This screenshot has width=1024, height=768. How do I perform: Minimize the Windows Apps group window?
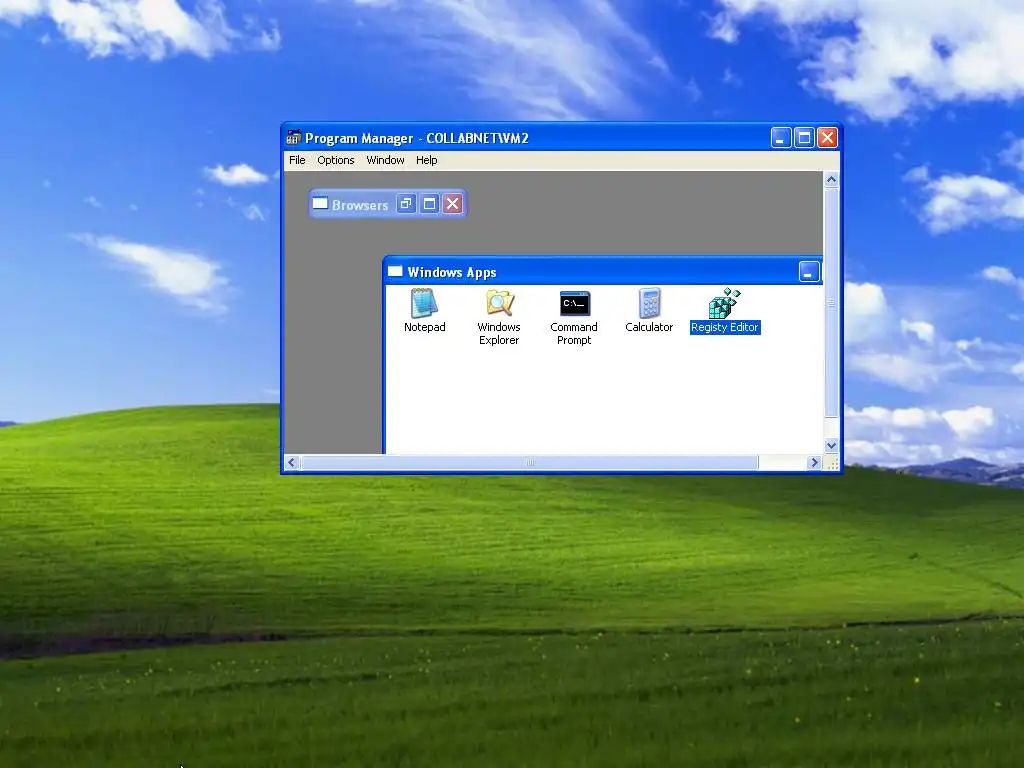click(809, 272)
